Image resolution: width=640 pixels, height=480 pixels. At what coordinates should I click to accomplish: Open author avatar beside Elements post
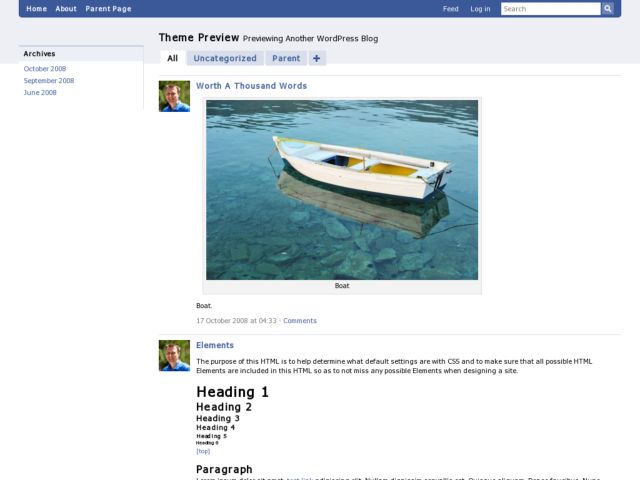click(x=174, y=356)
